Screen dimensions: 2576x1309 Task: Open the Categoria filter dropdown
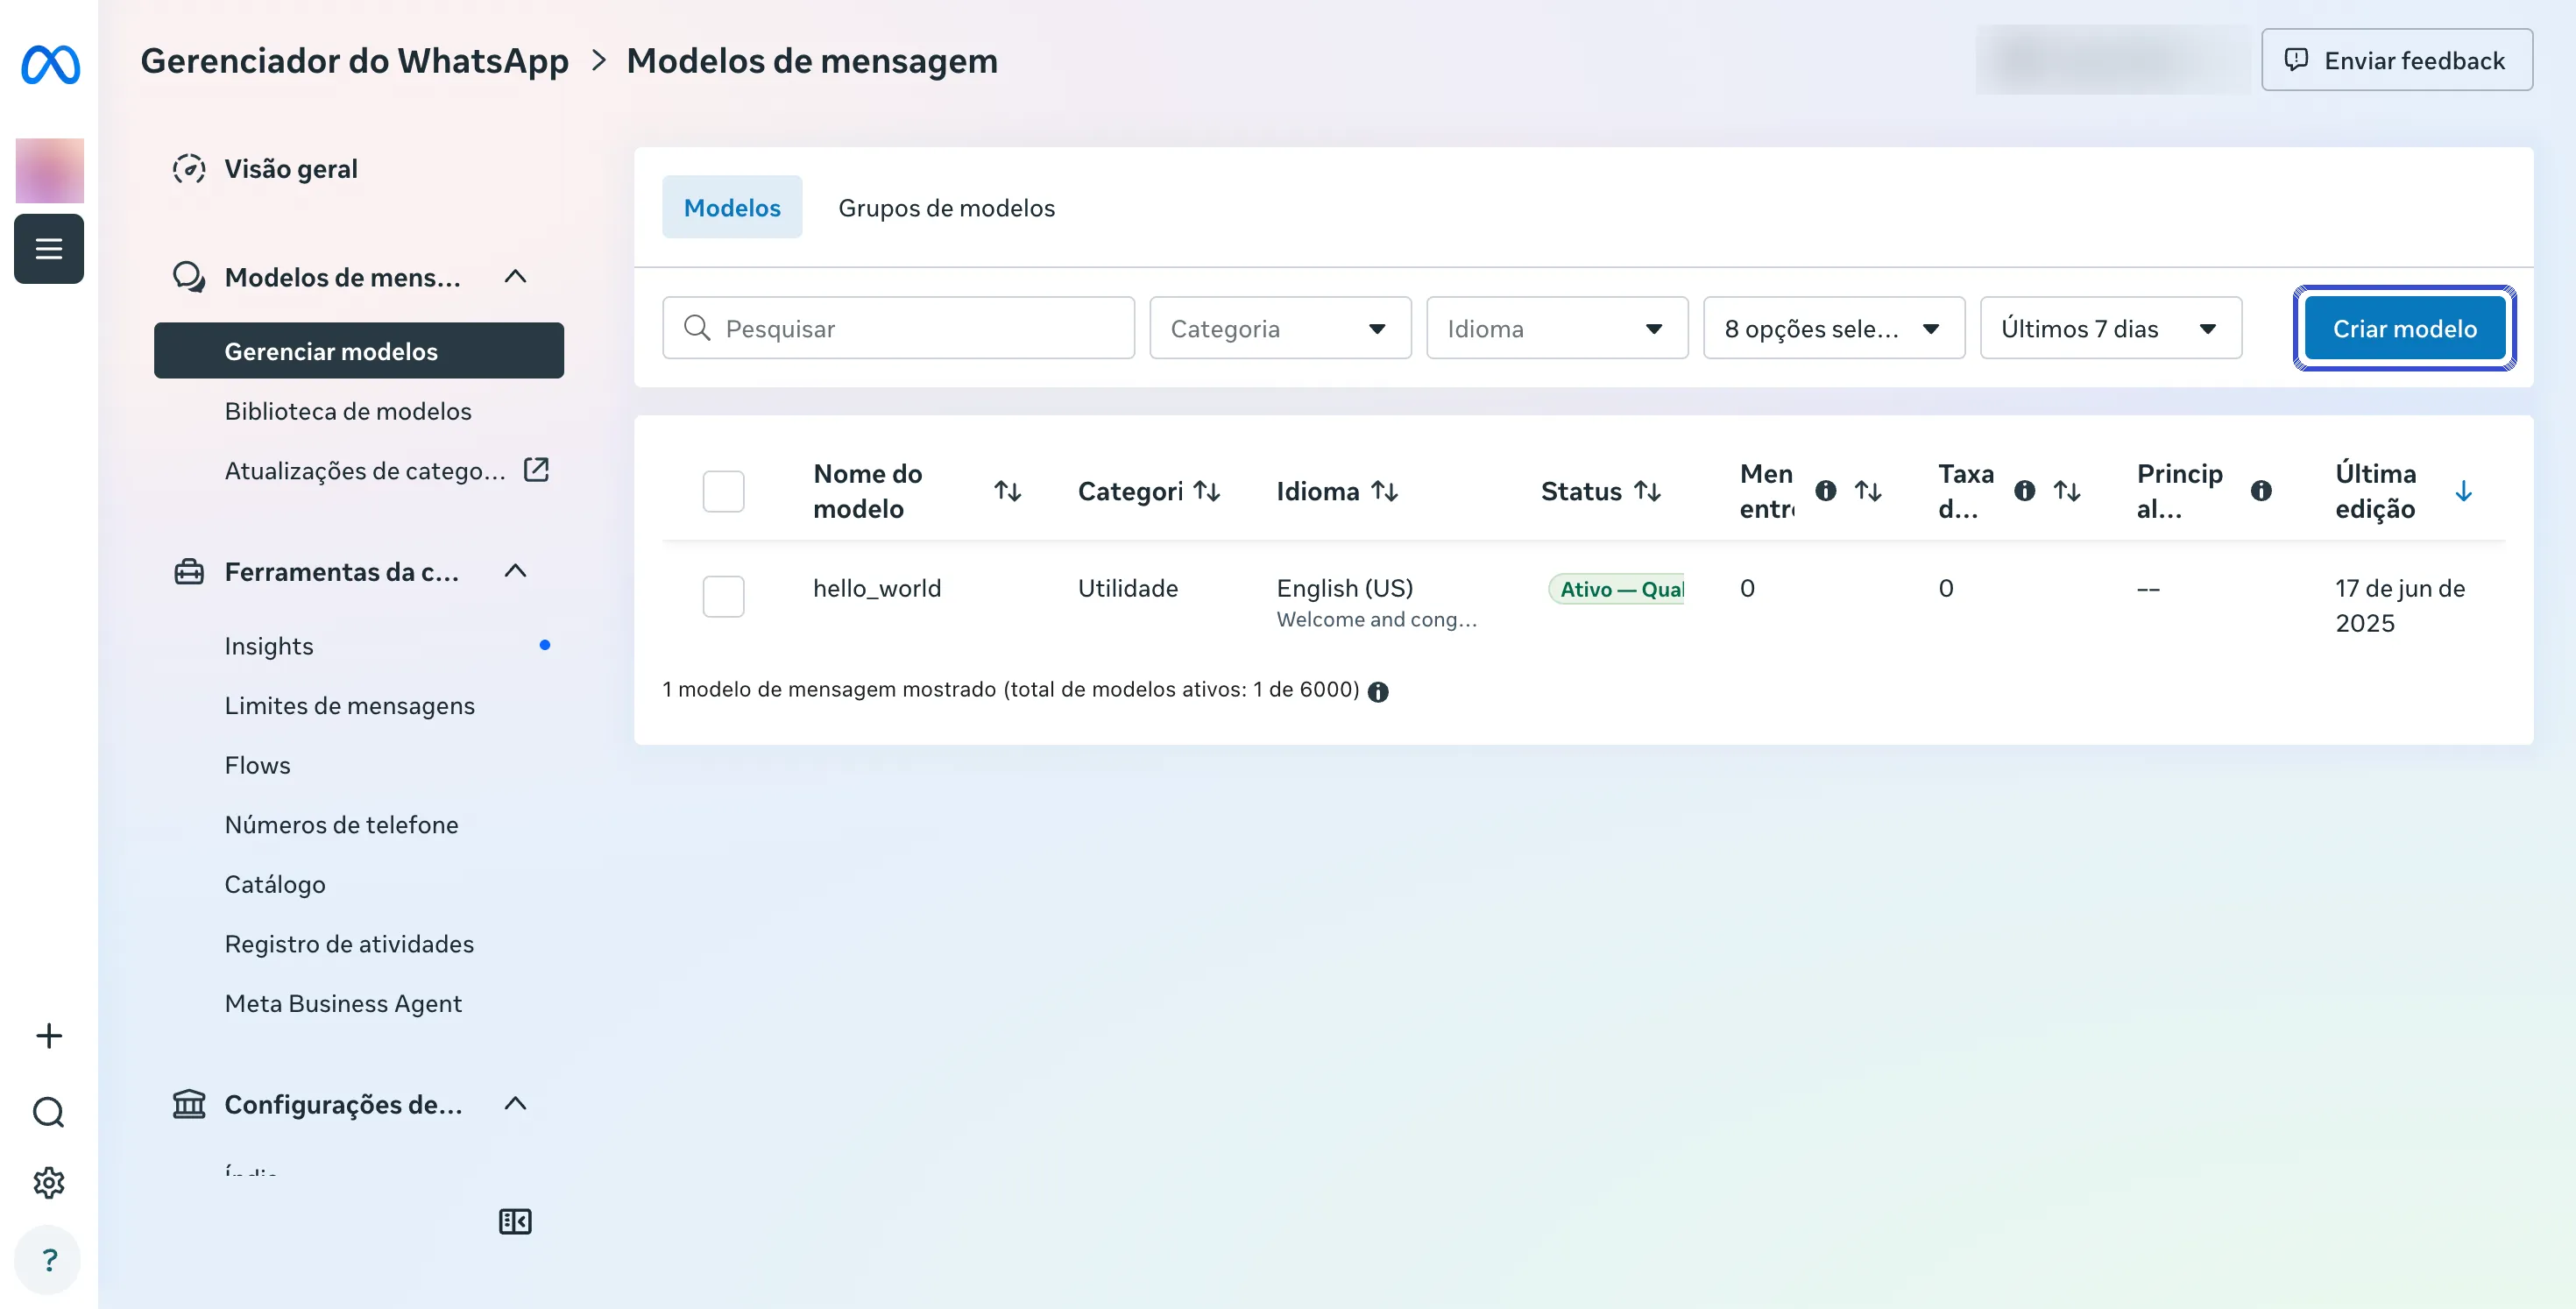[1280, 328]
